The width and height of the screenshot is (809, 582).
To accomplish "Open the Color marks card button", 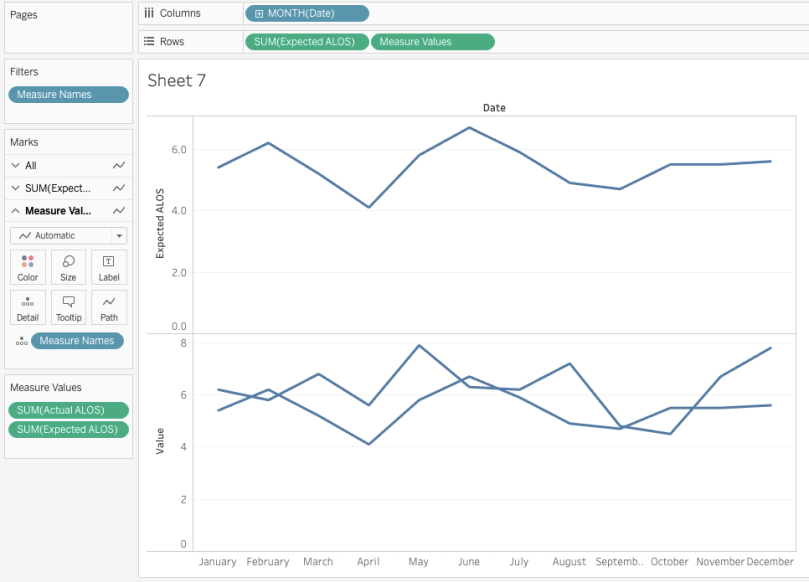I will click(28, 267).
